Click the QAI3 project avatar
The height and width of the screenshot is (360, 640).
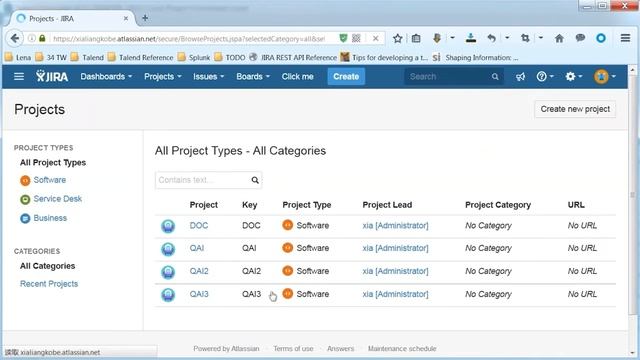point(168,294)
